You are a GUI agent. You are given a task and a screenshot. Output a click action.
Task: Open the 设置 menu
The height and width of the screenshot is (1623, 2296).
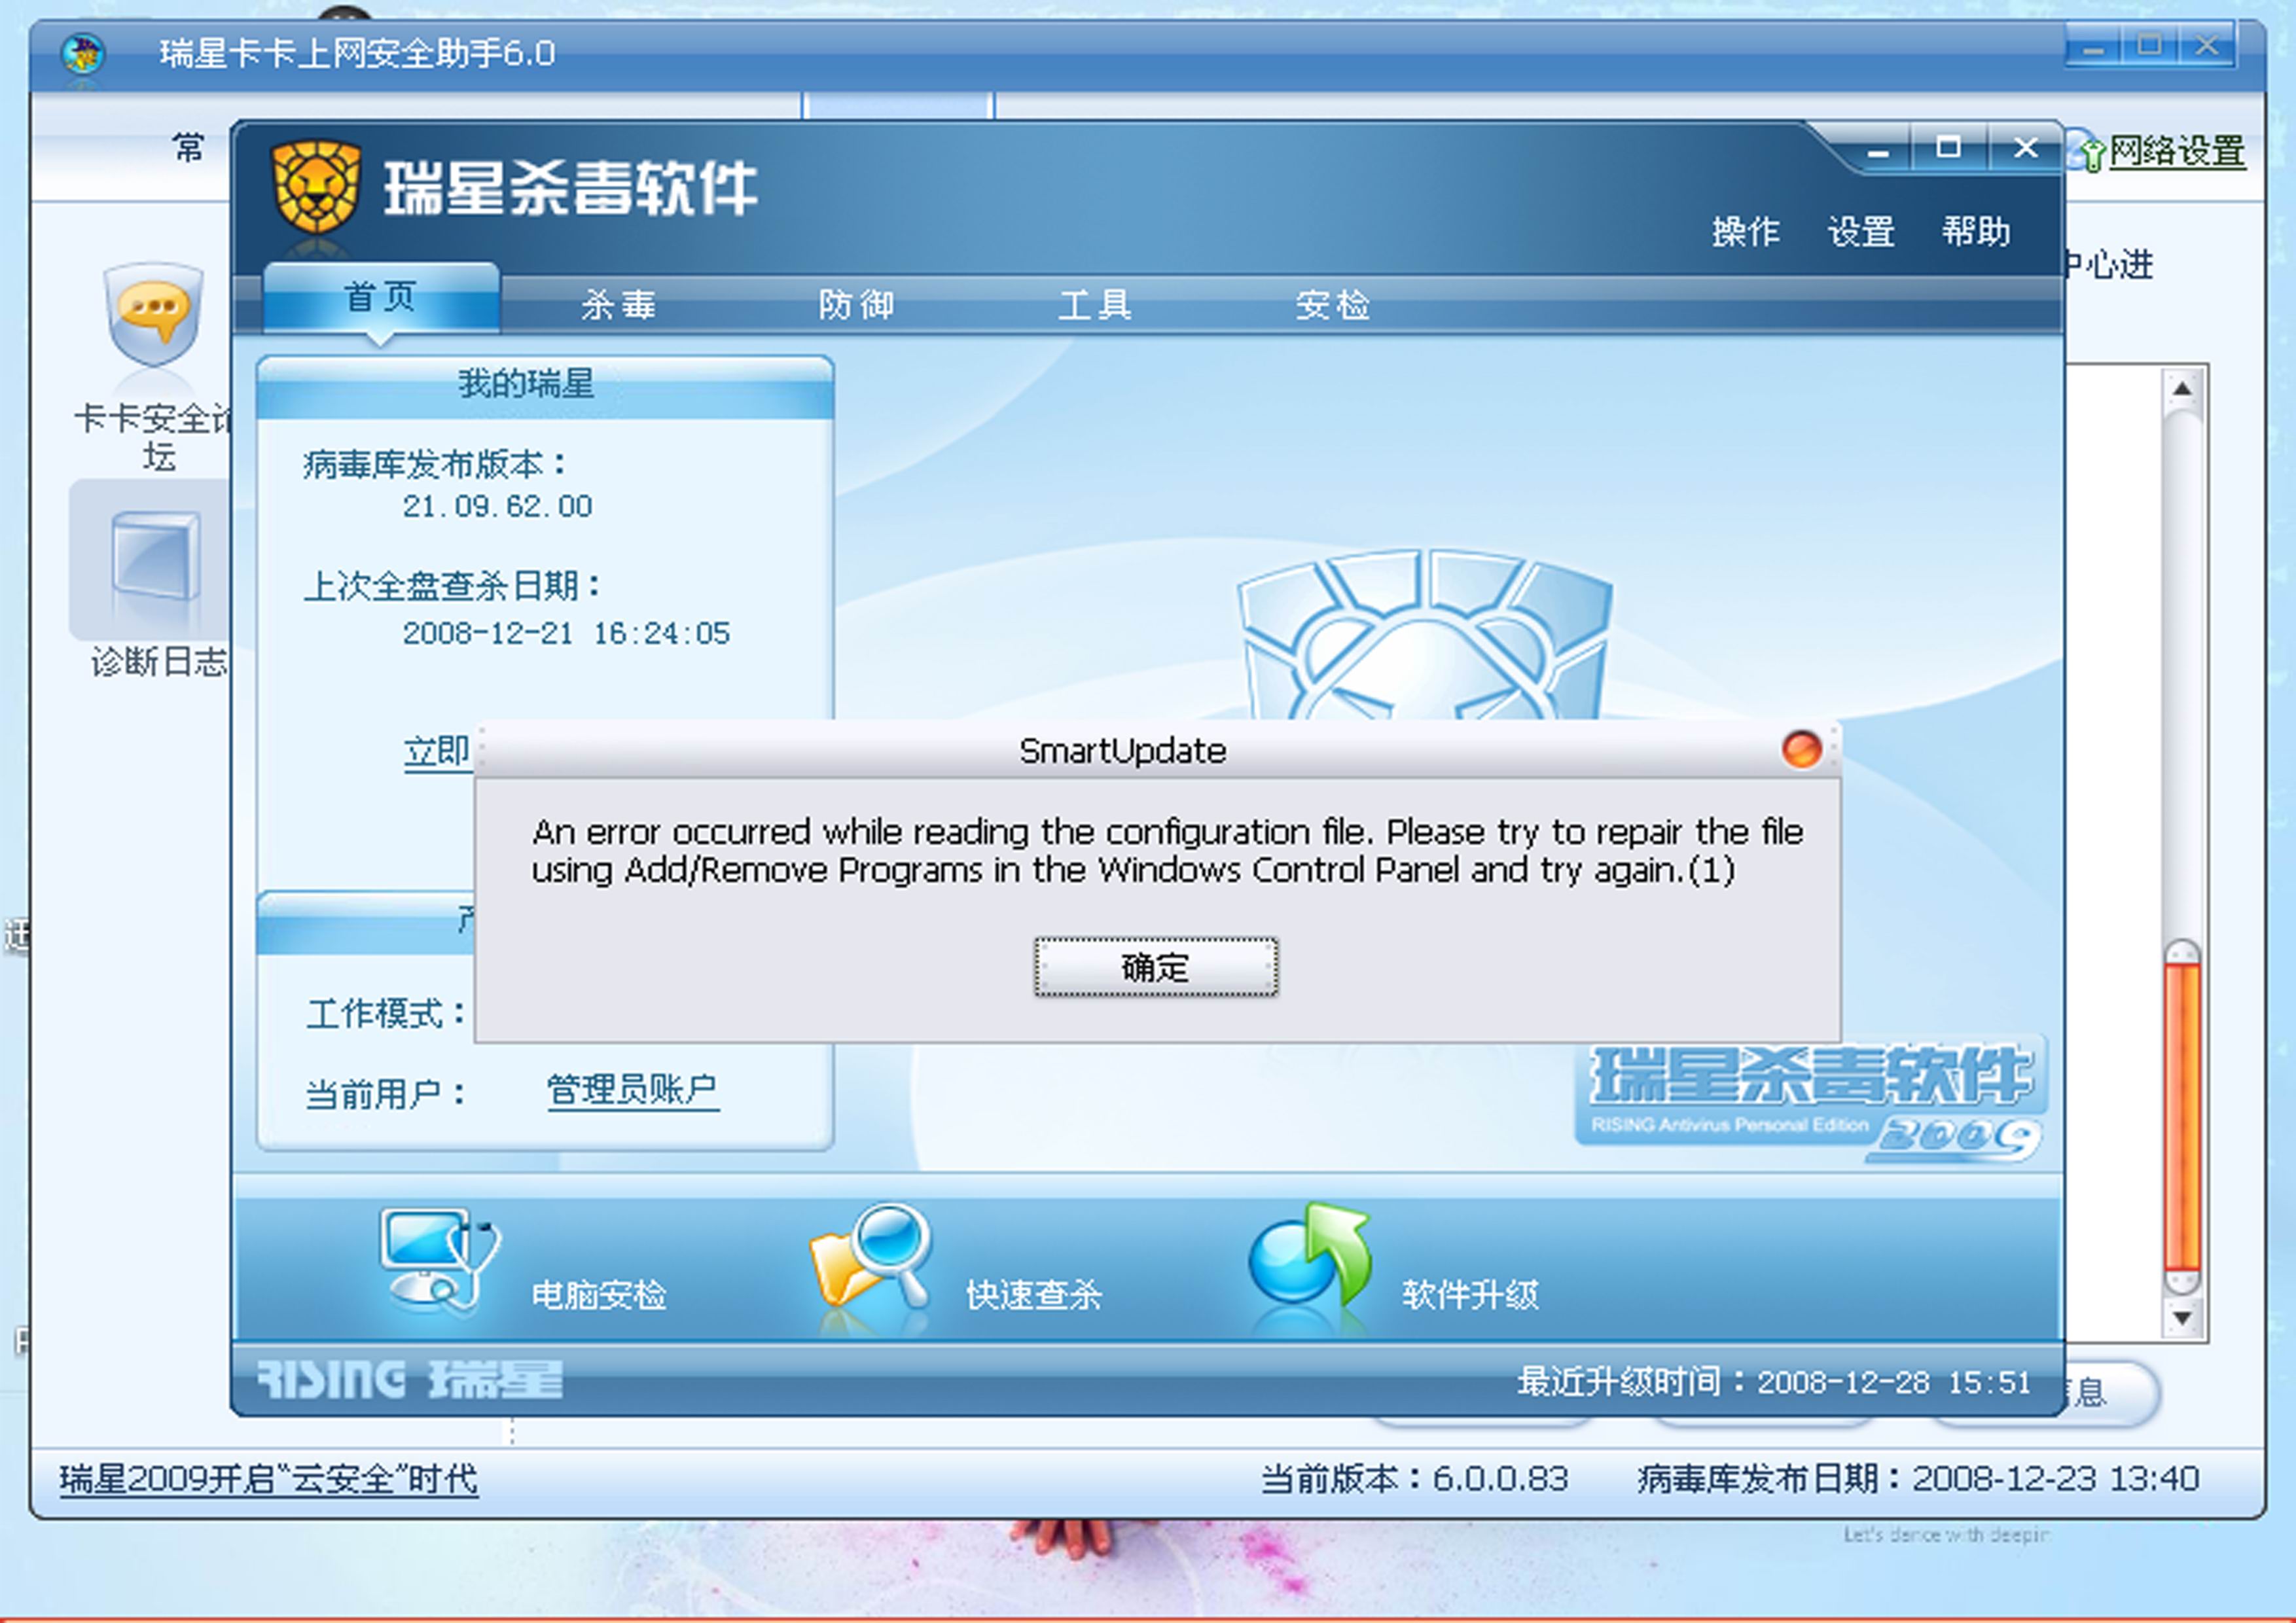pos(1861,231)
